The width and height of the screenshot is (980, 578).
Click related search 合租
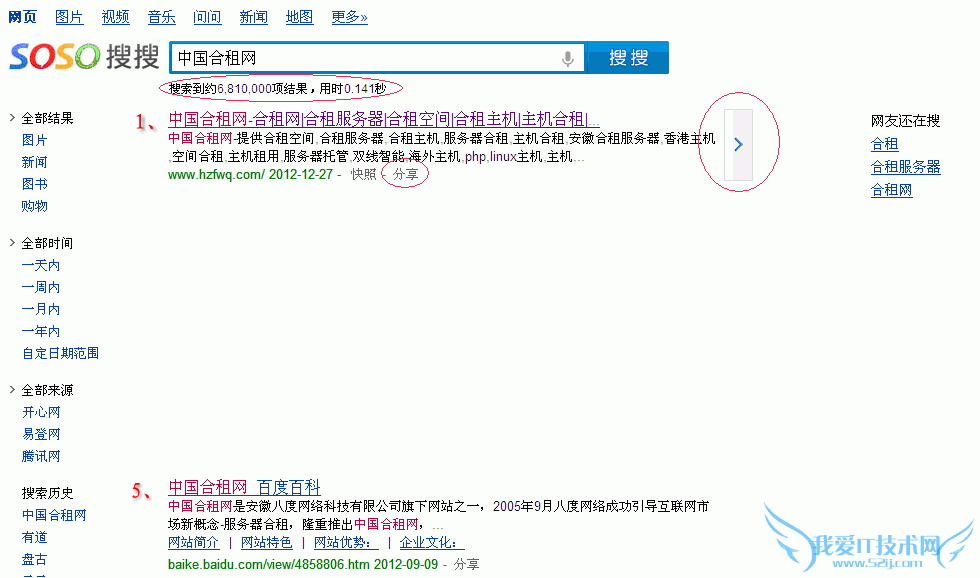(884, 144)
